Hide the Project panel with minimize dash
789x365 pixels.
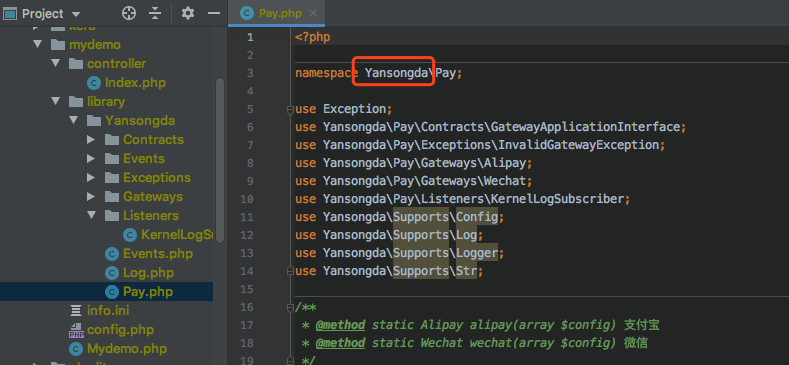coord(214,13)
